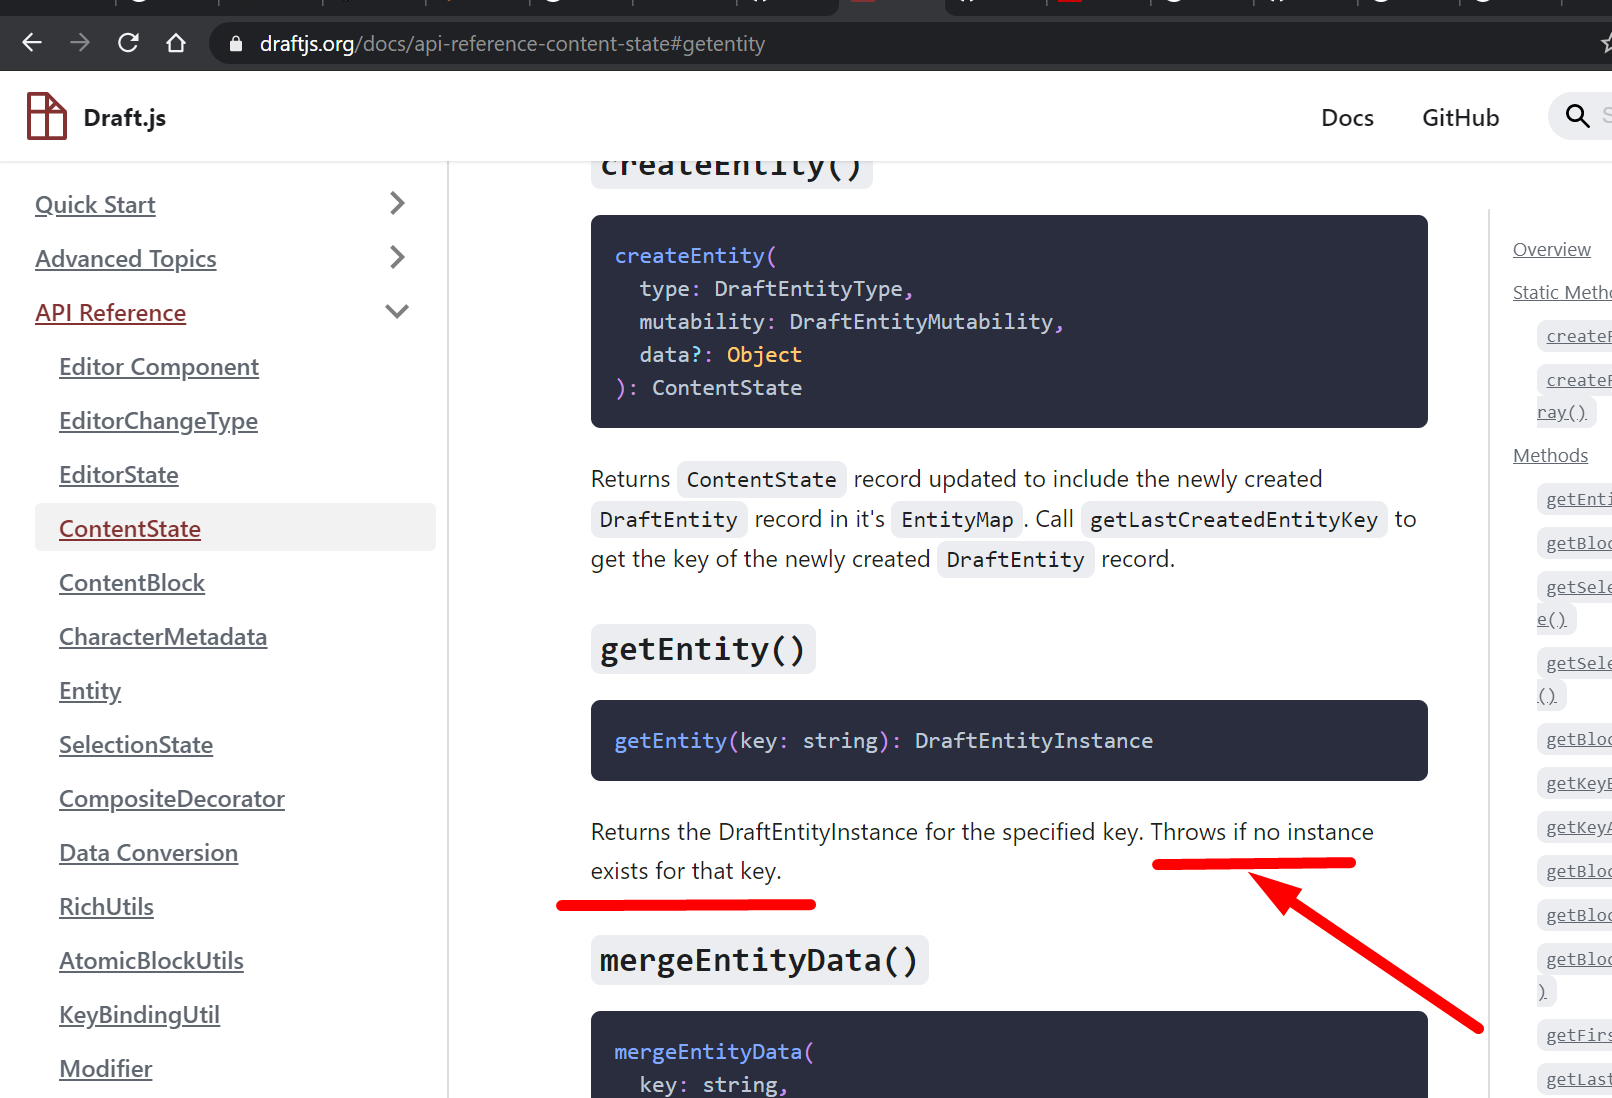Click the browser back arrow

tap(31, 42)
